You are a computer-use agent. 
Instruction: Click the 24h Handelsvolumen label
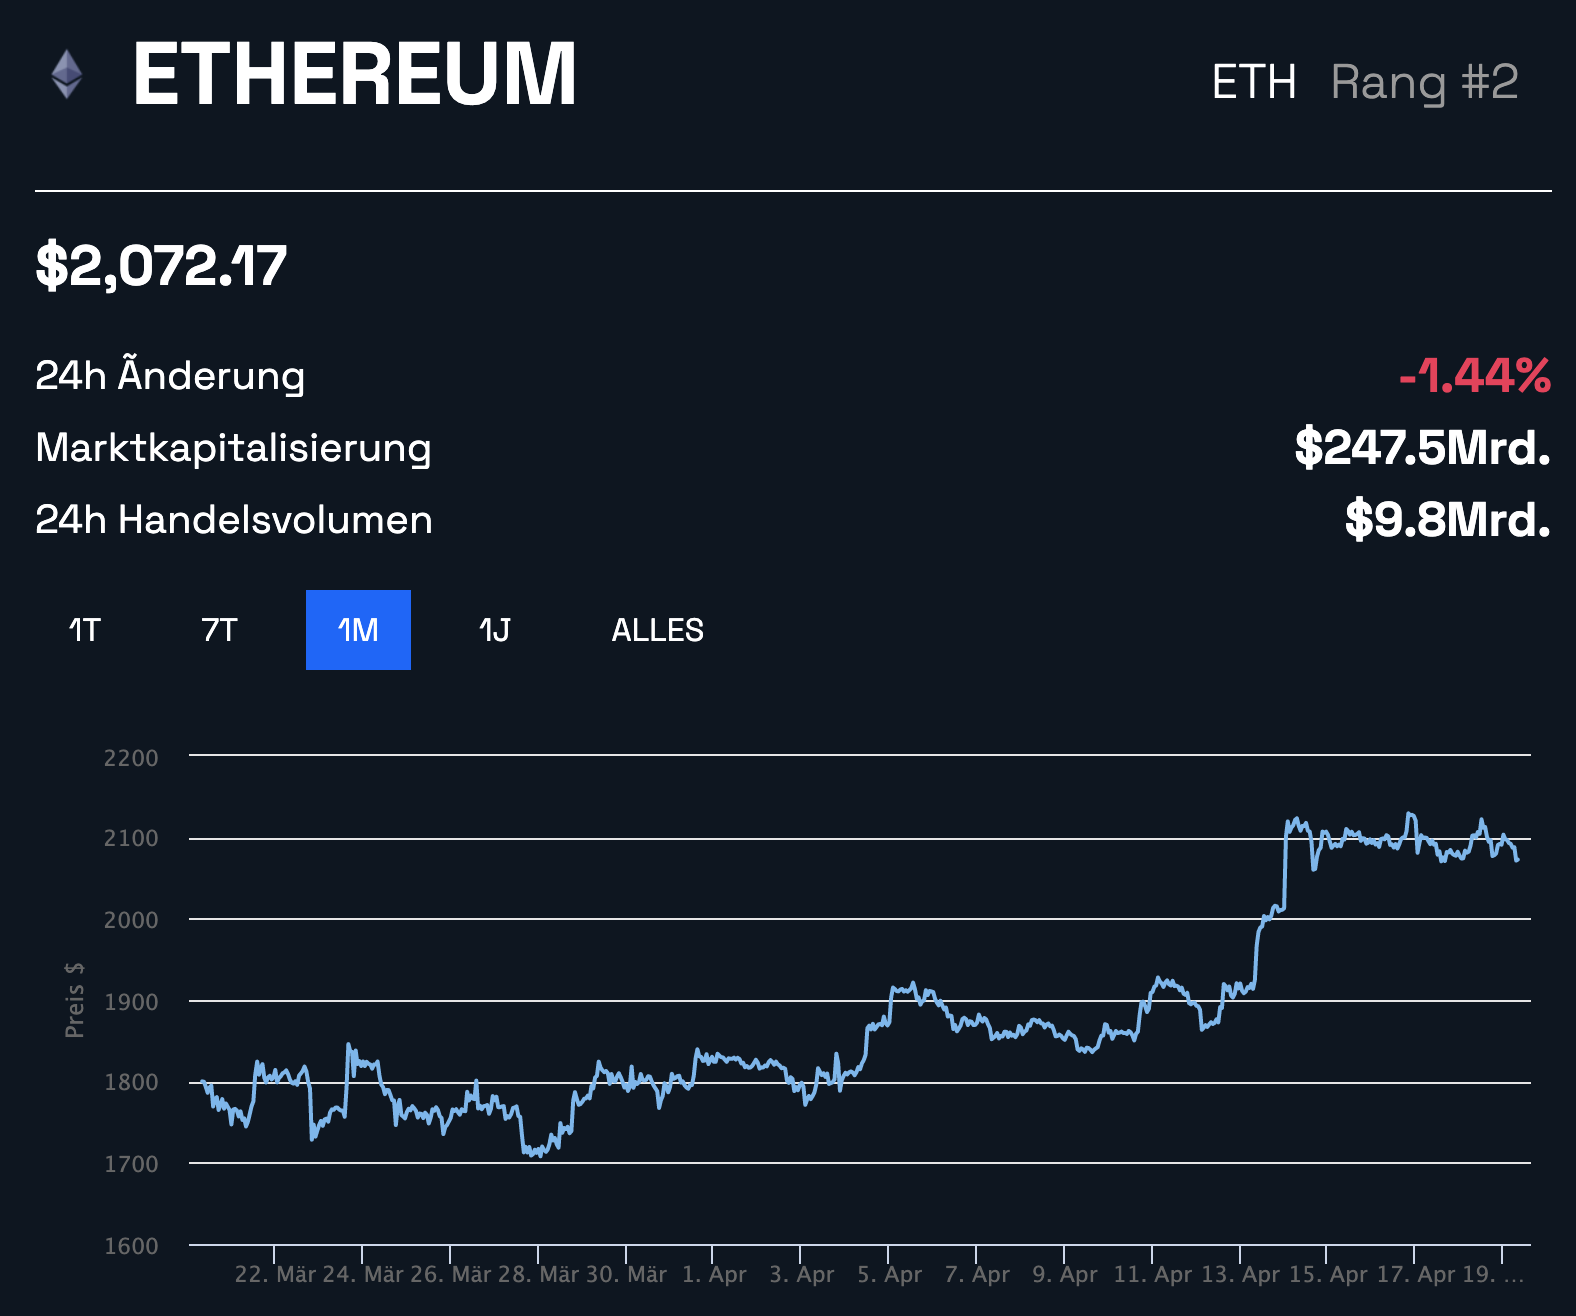(x=234, y=520)
